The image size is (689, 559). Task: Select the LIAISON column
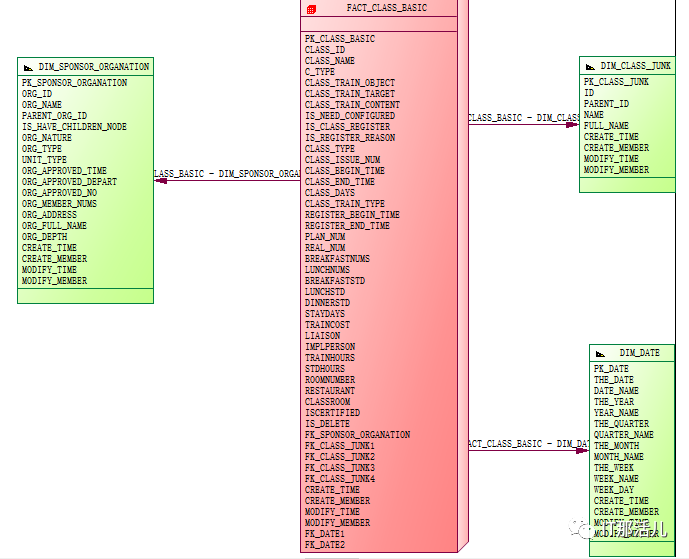(x=323, y=336)
